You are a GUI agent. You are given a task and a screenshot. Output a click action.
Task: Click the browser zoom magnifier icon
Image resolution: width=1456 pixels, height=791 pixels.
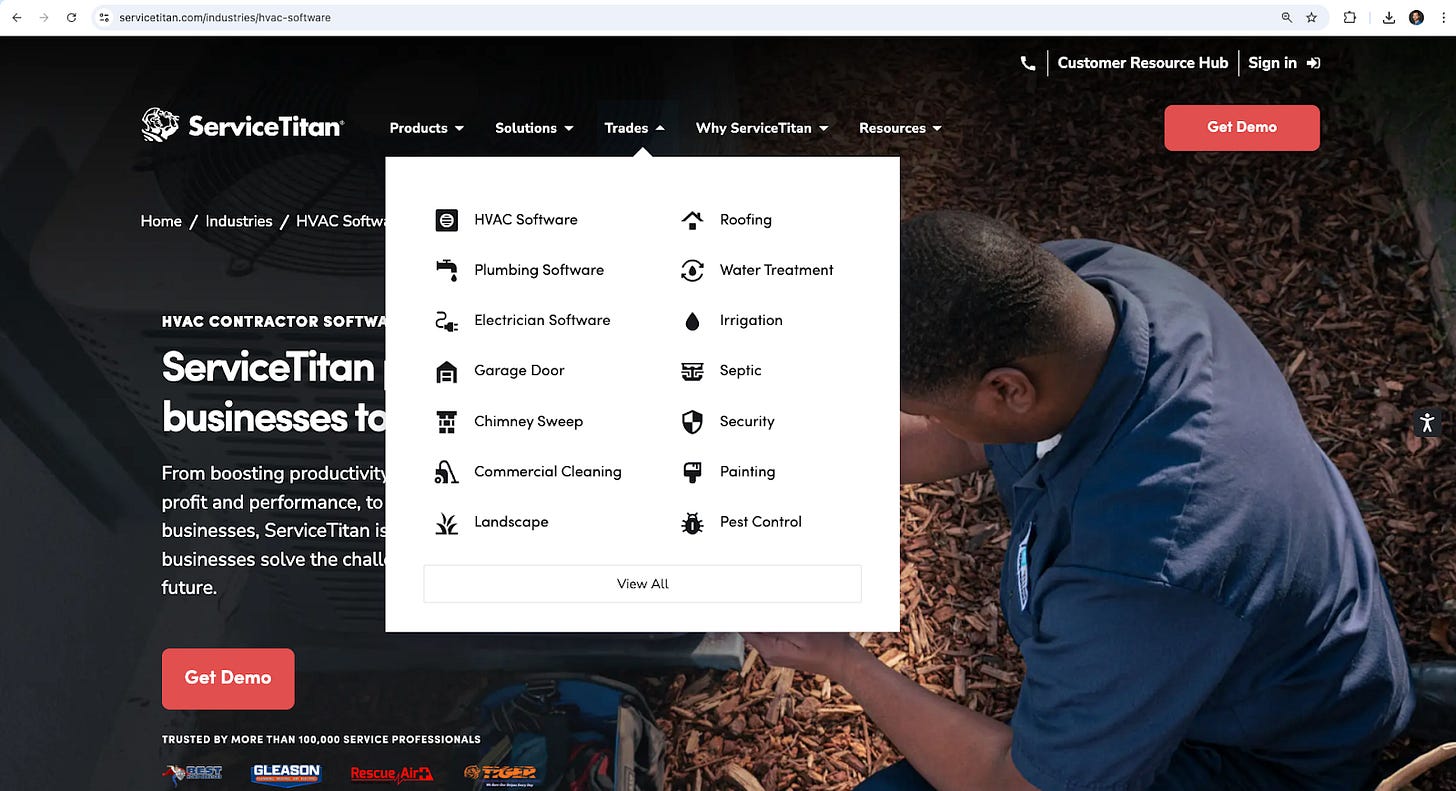[1287, 18]
